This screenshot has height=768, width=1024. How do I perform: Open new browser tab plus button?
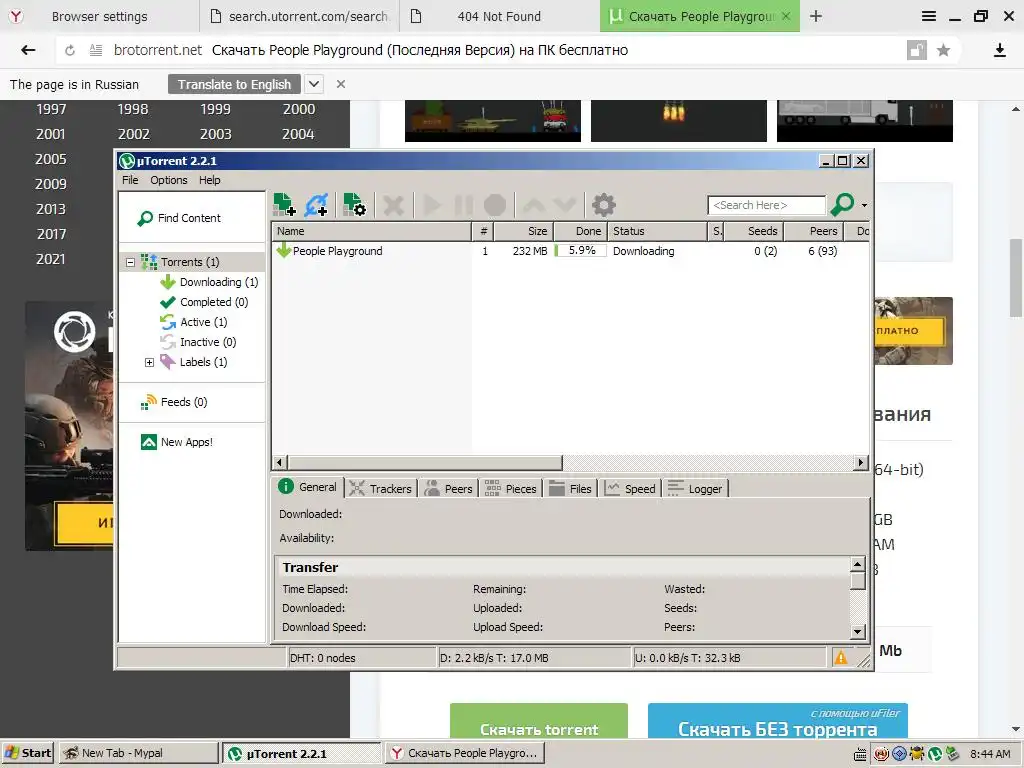[816, 16]
